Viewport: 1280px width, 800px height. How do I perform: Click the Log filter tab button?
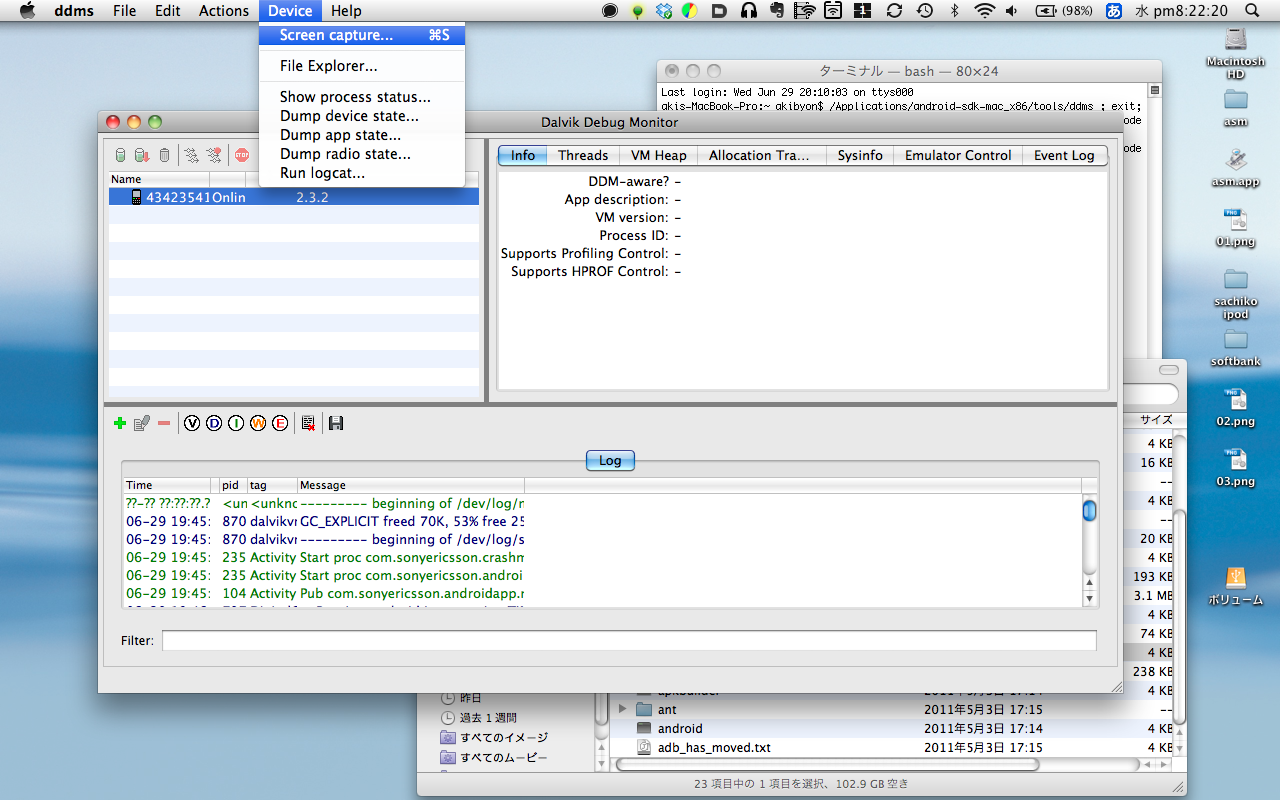[x=610, y=460]
